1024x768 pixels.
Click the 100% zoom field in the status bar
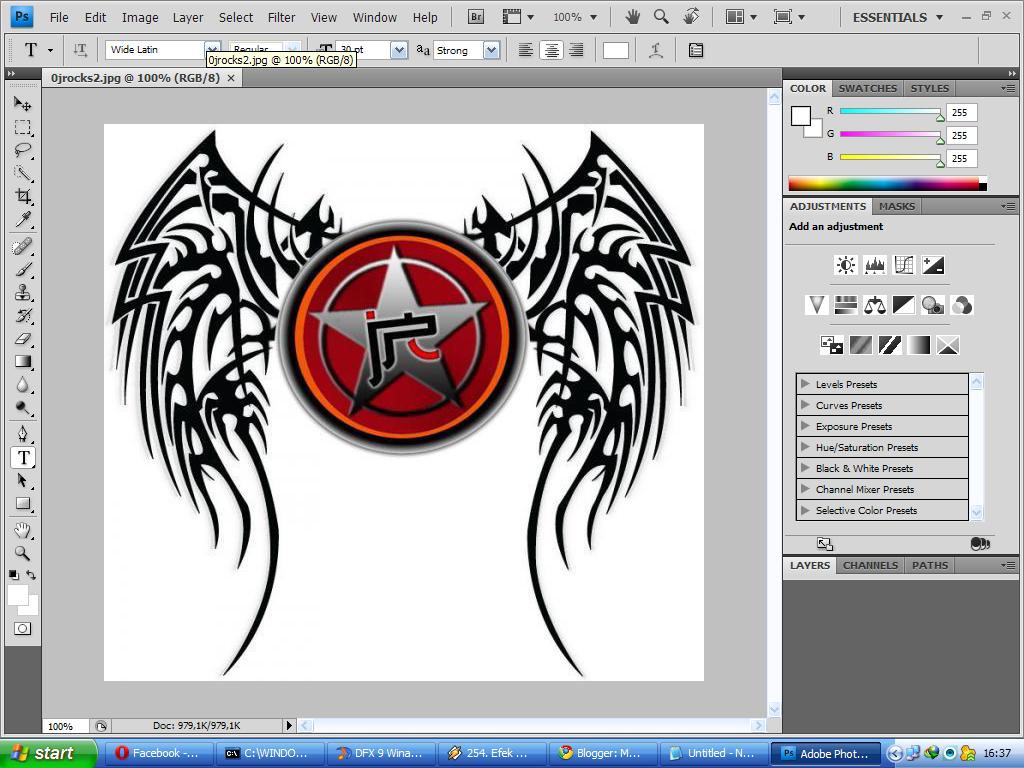pos(63,726)
